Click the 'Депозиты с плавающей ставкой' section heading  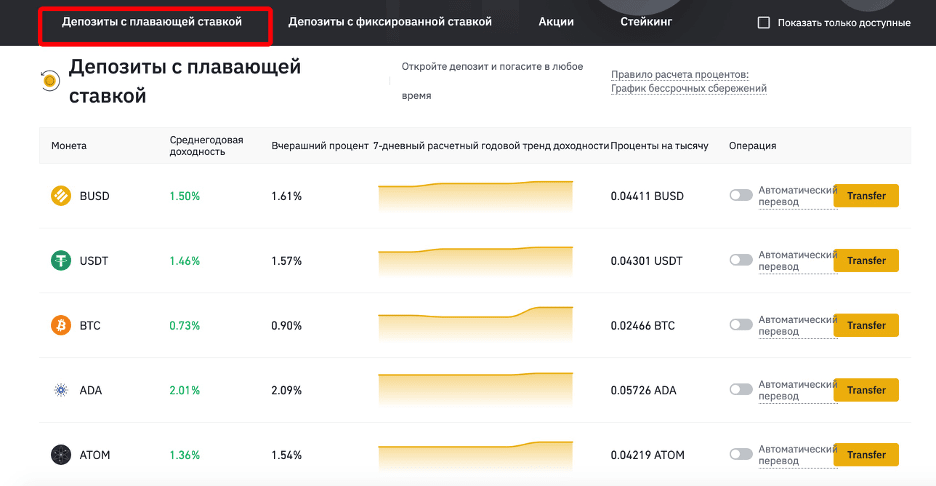click(x=184, y=81)
